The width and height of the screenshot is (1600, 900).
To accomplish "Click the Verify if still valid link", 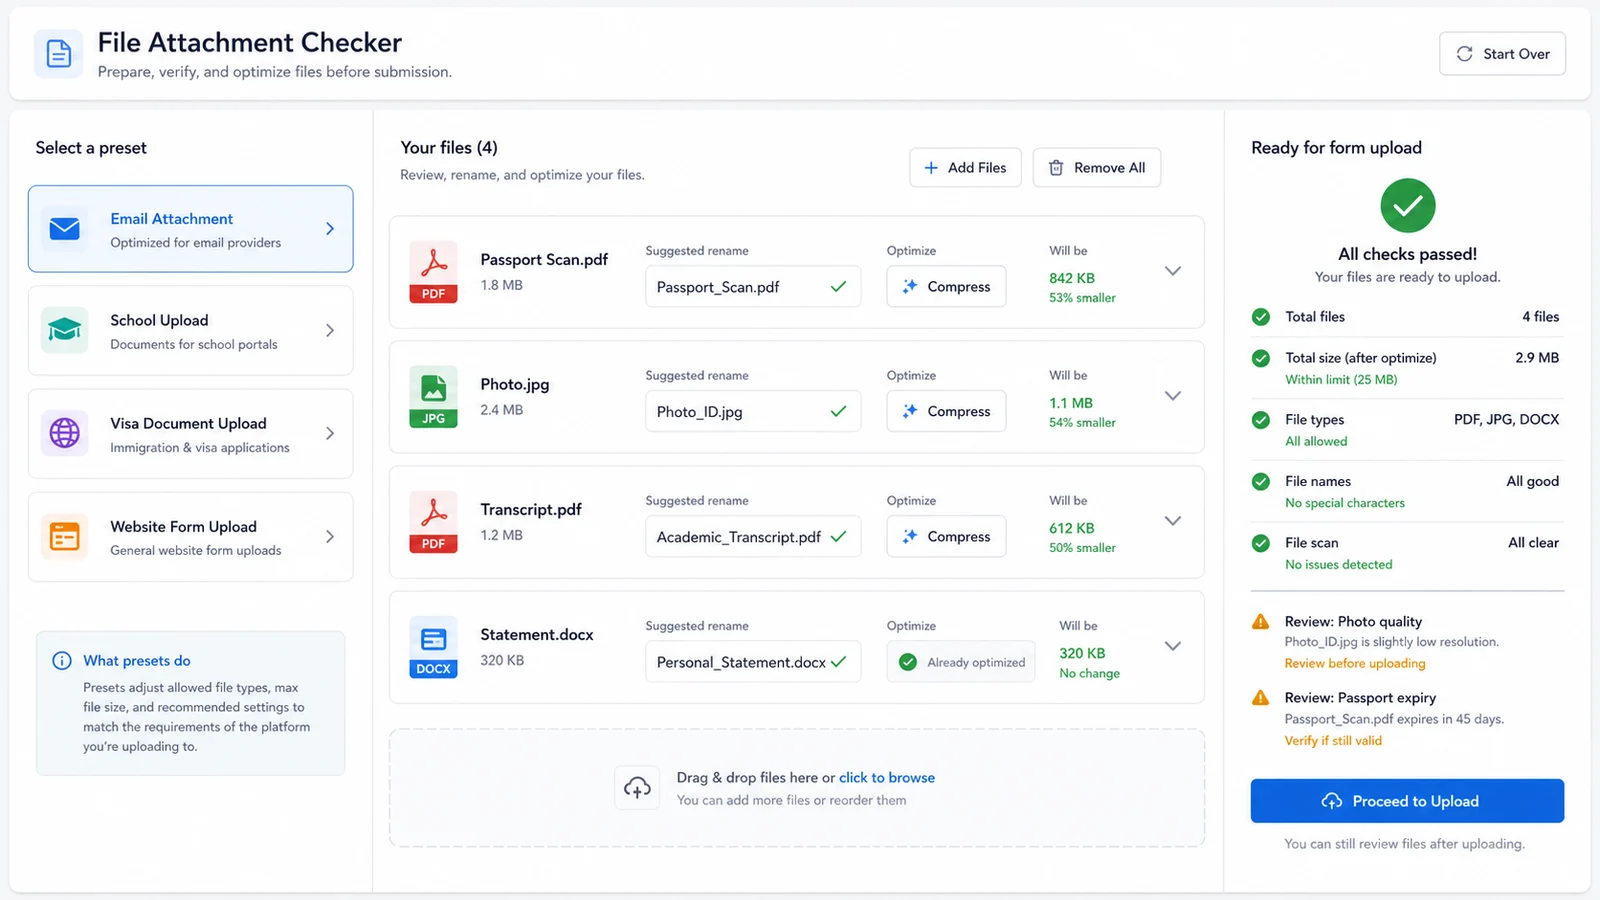I will tap(1333, 741).
